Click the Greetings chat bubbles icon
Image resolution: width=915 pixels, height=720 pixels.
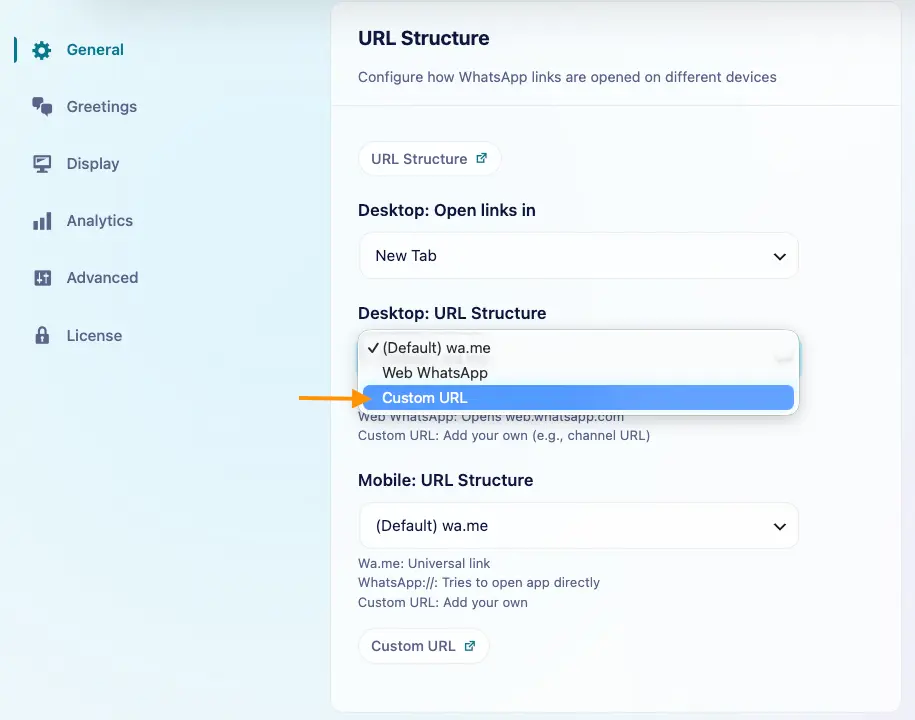[x=42, y=107]
